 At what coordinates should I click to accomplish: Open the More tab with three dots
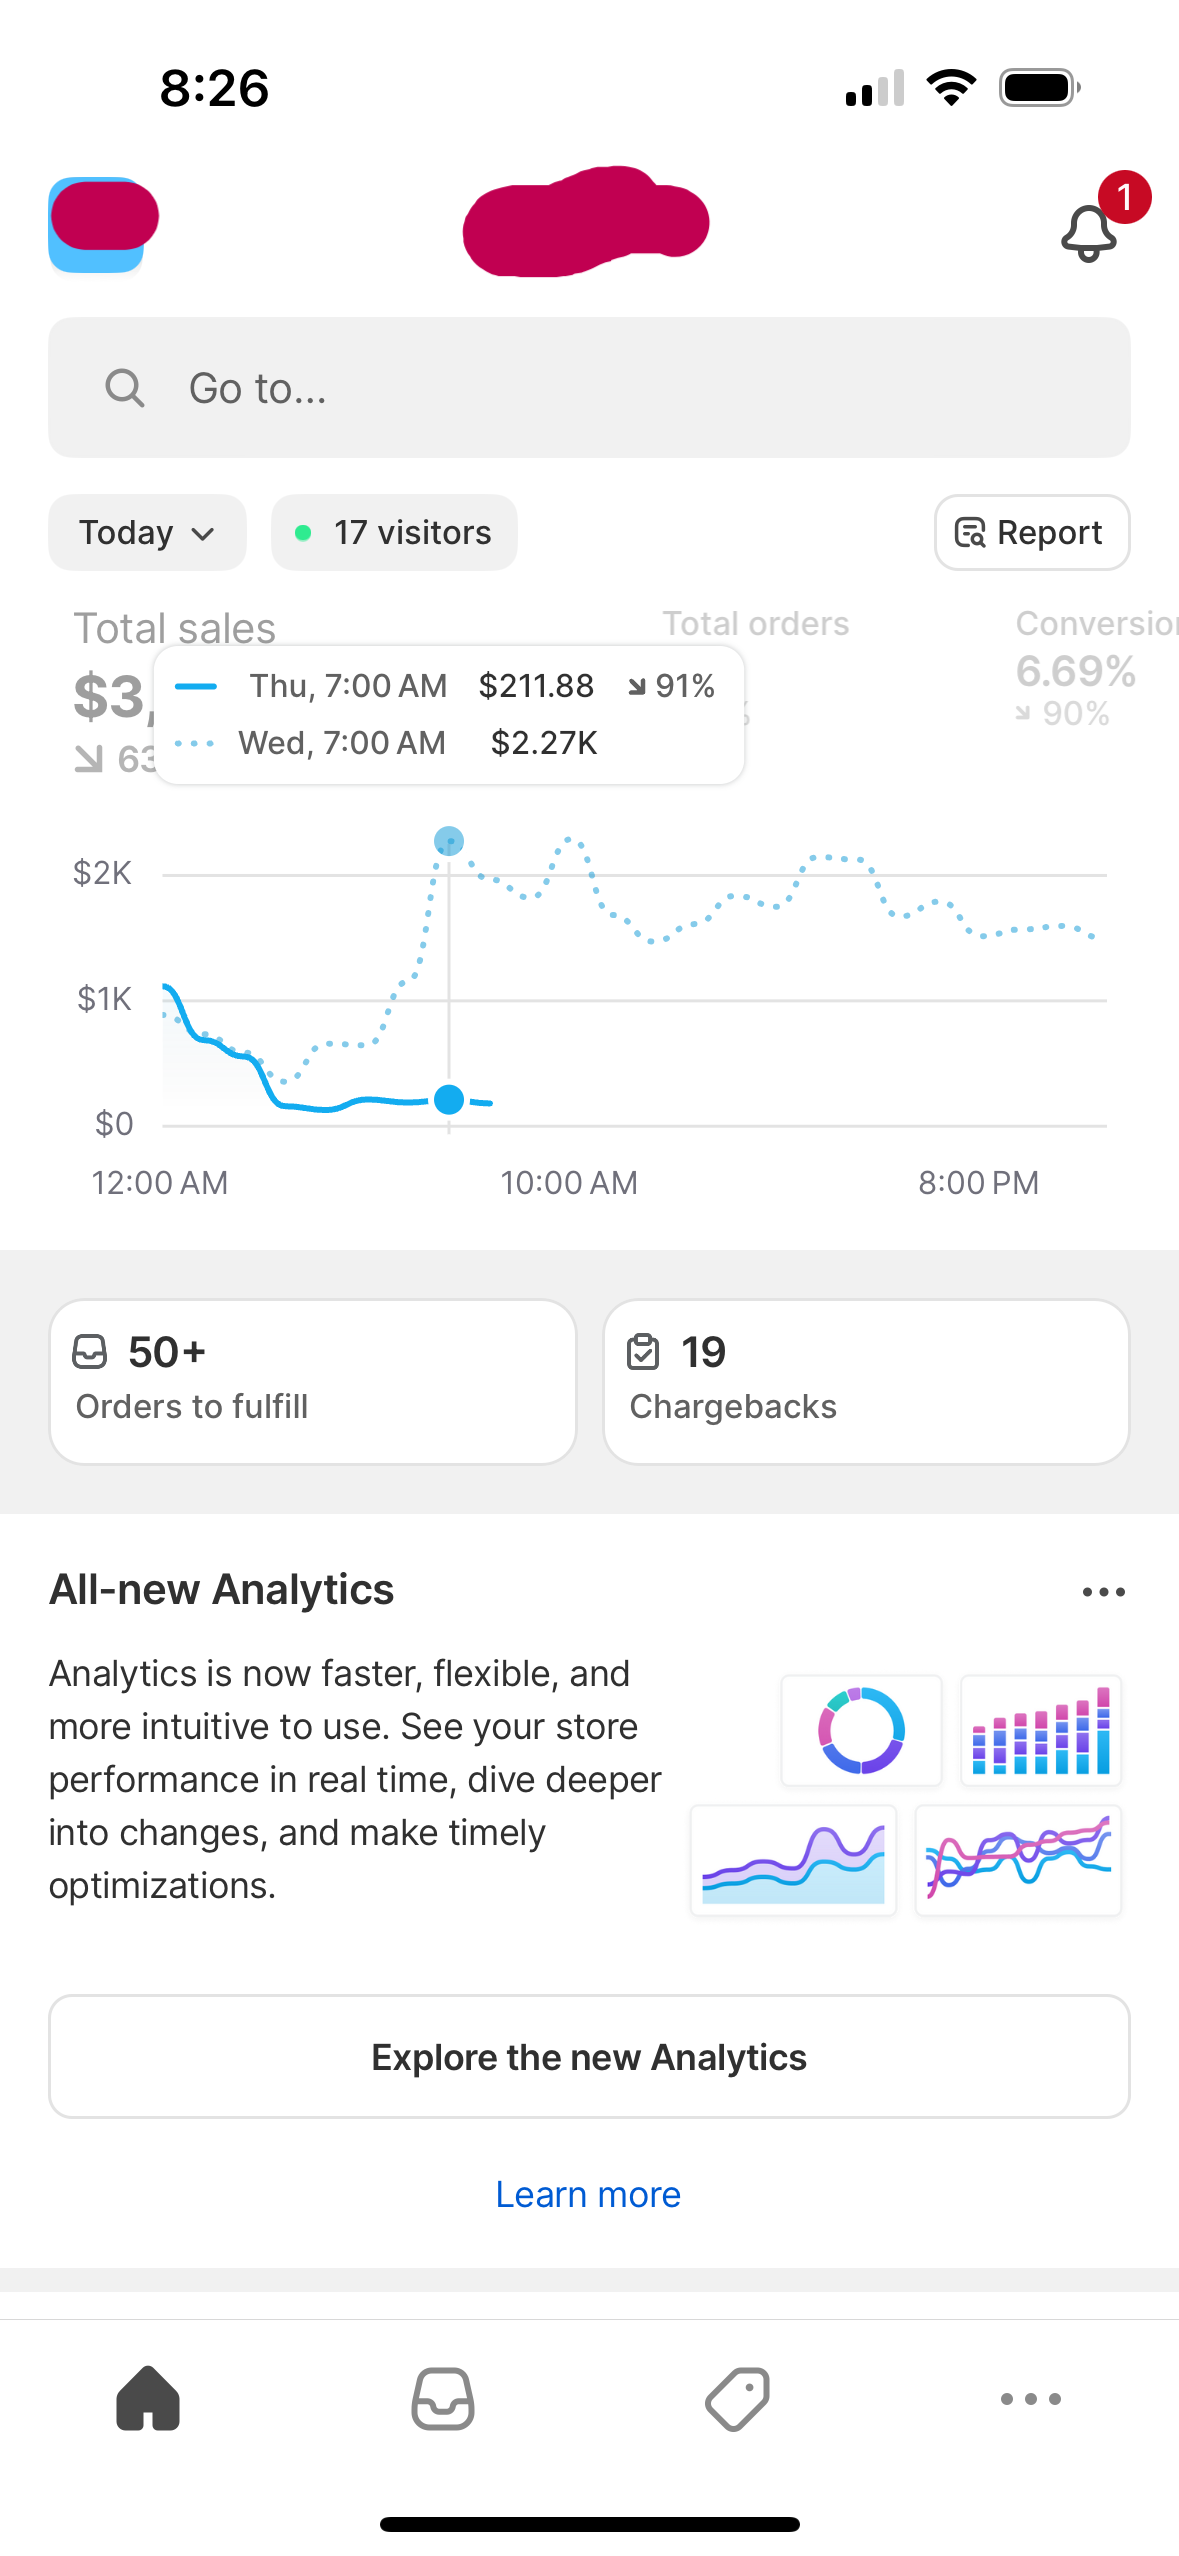[1031, 2398]
